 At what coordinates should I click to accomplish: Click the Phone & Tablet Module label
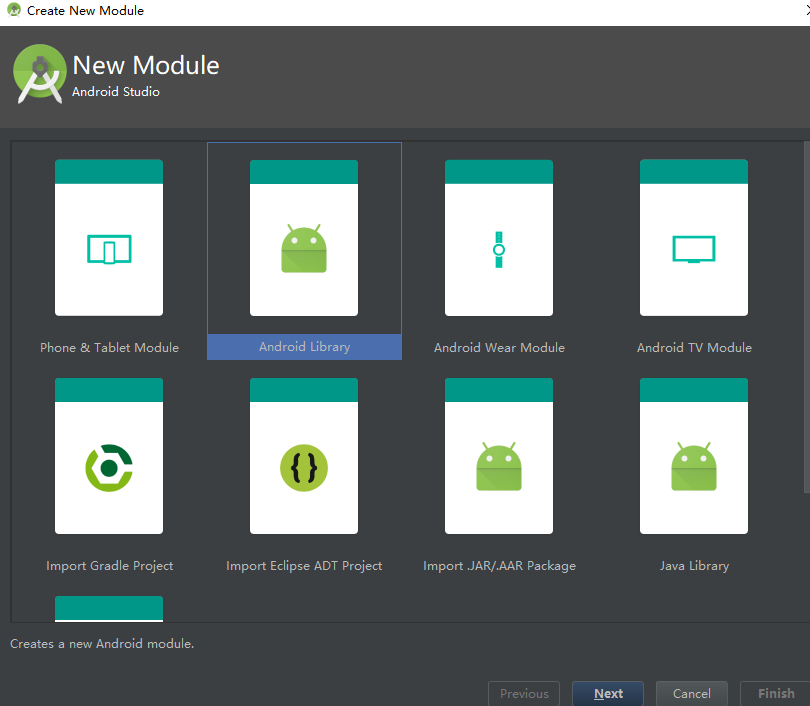click(110, 348)
